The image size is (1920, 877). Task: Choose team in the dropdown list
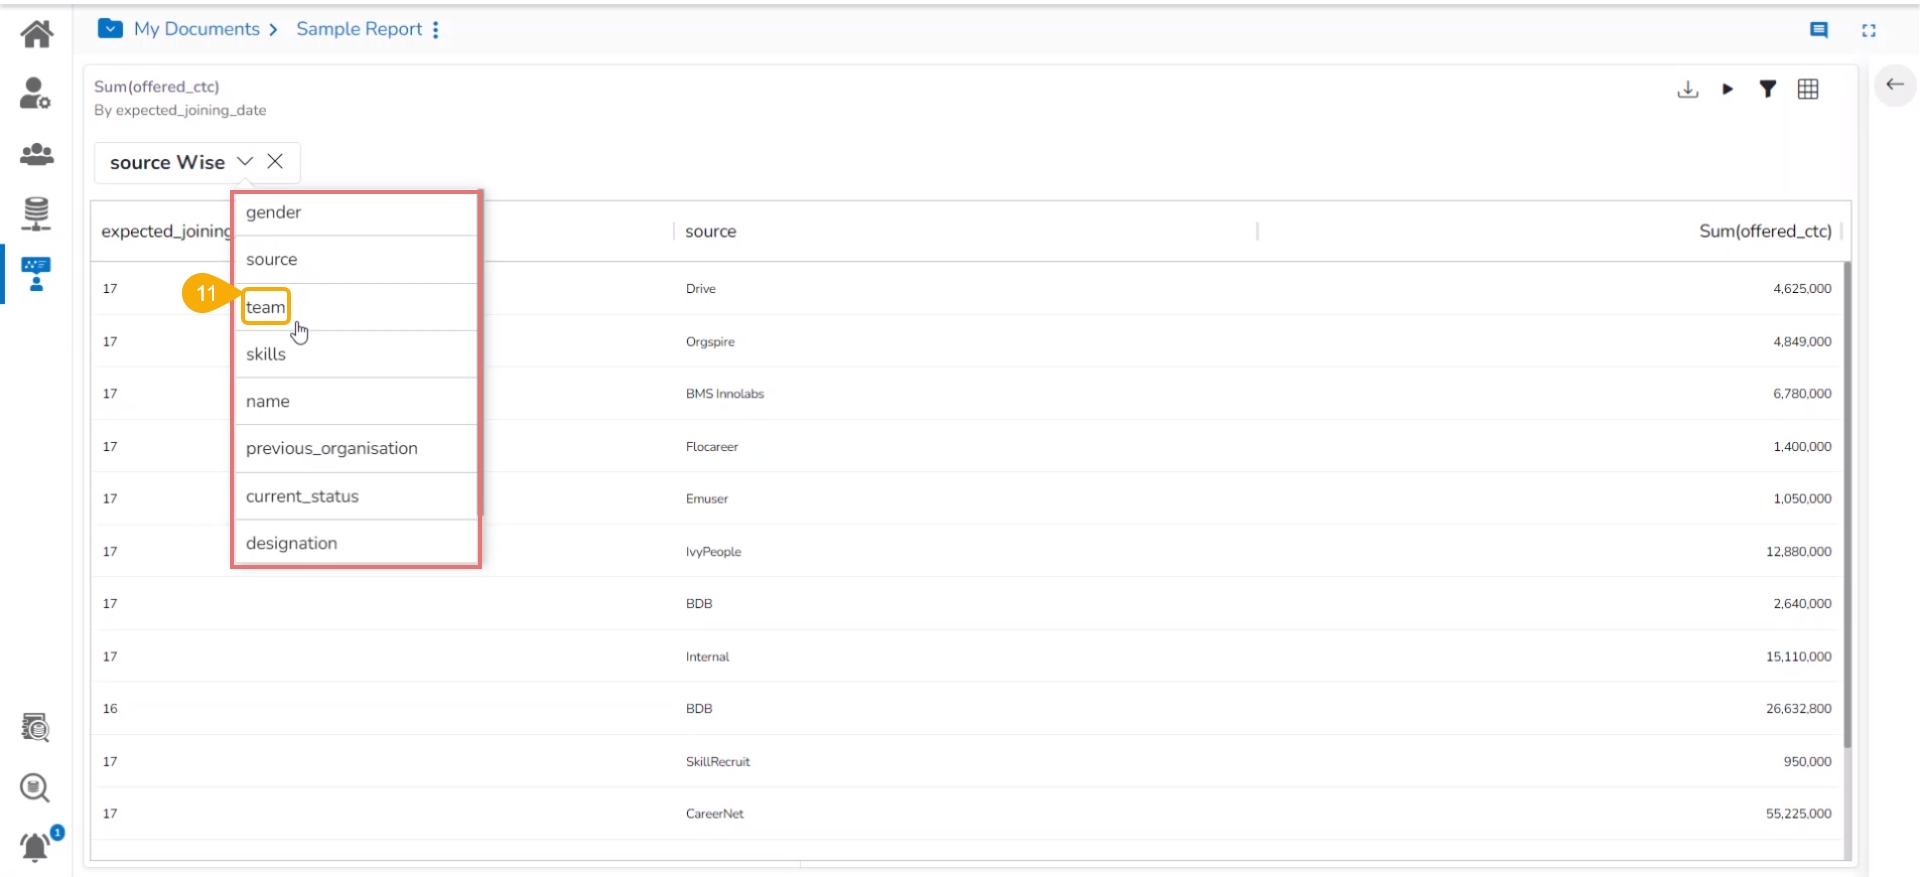355,307
